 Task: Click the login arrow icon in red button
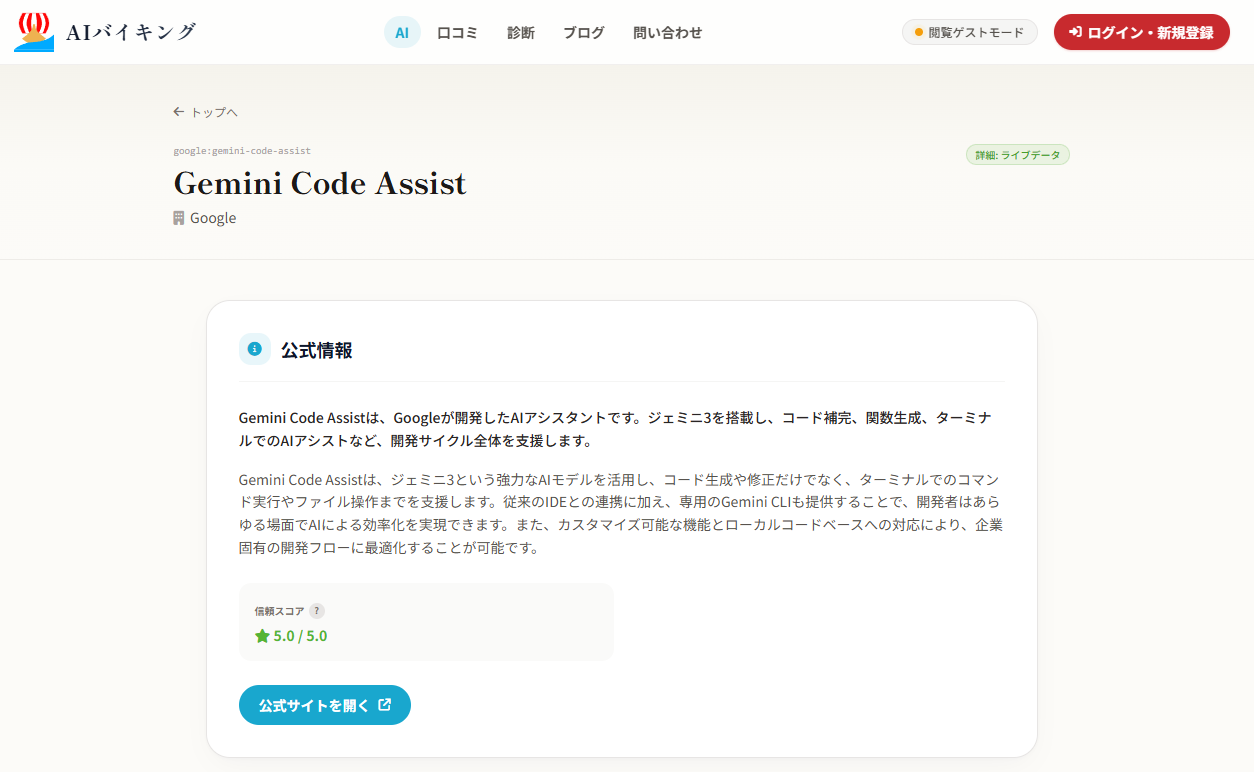pos(1076,32)
